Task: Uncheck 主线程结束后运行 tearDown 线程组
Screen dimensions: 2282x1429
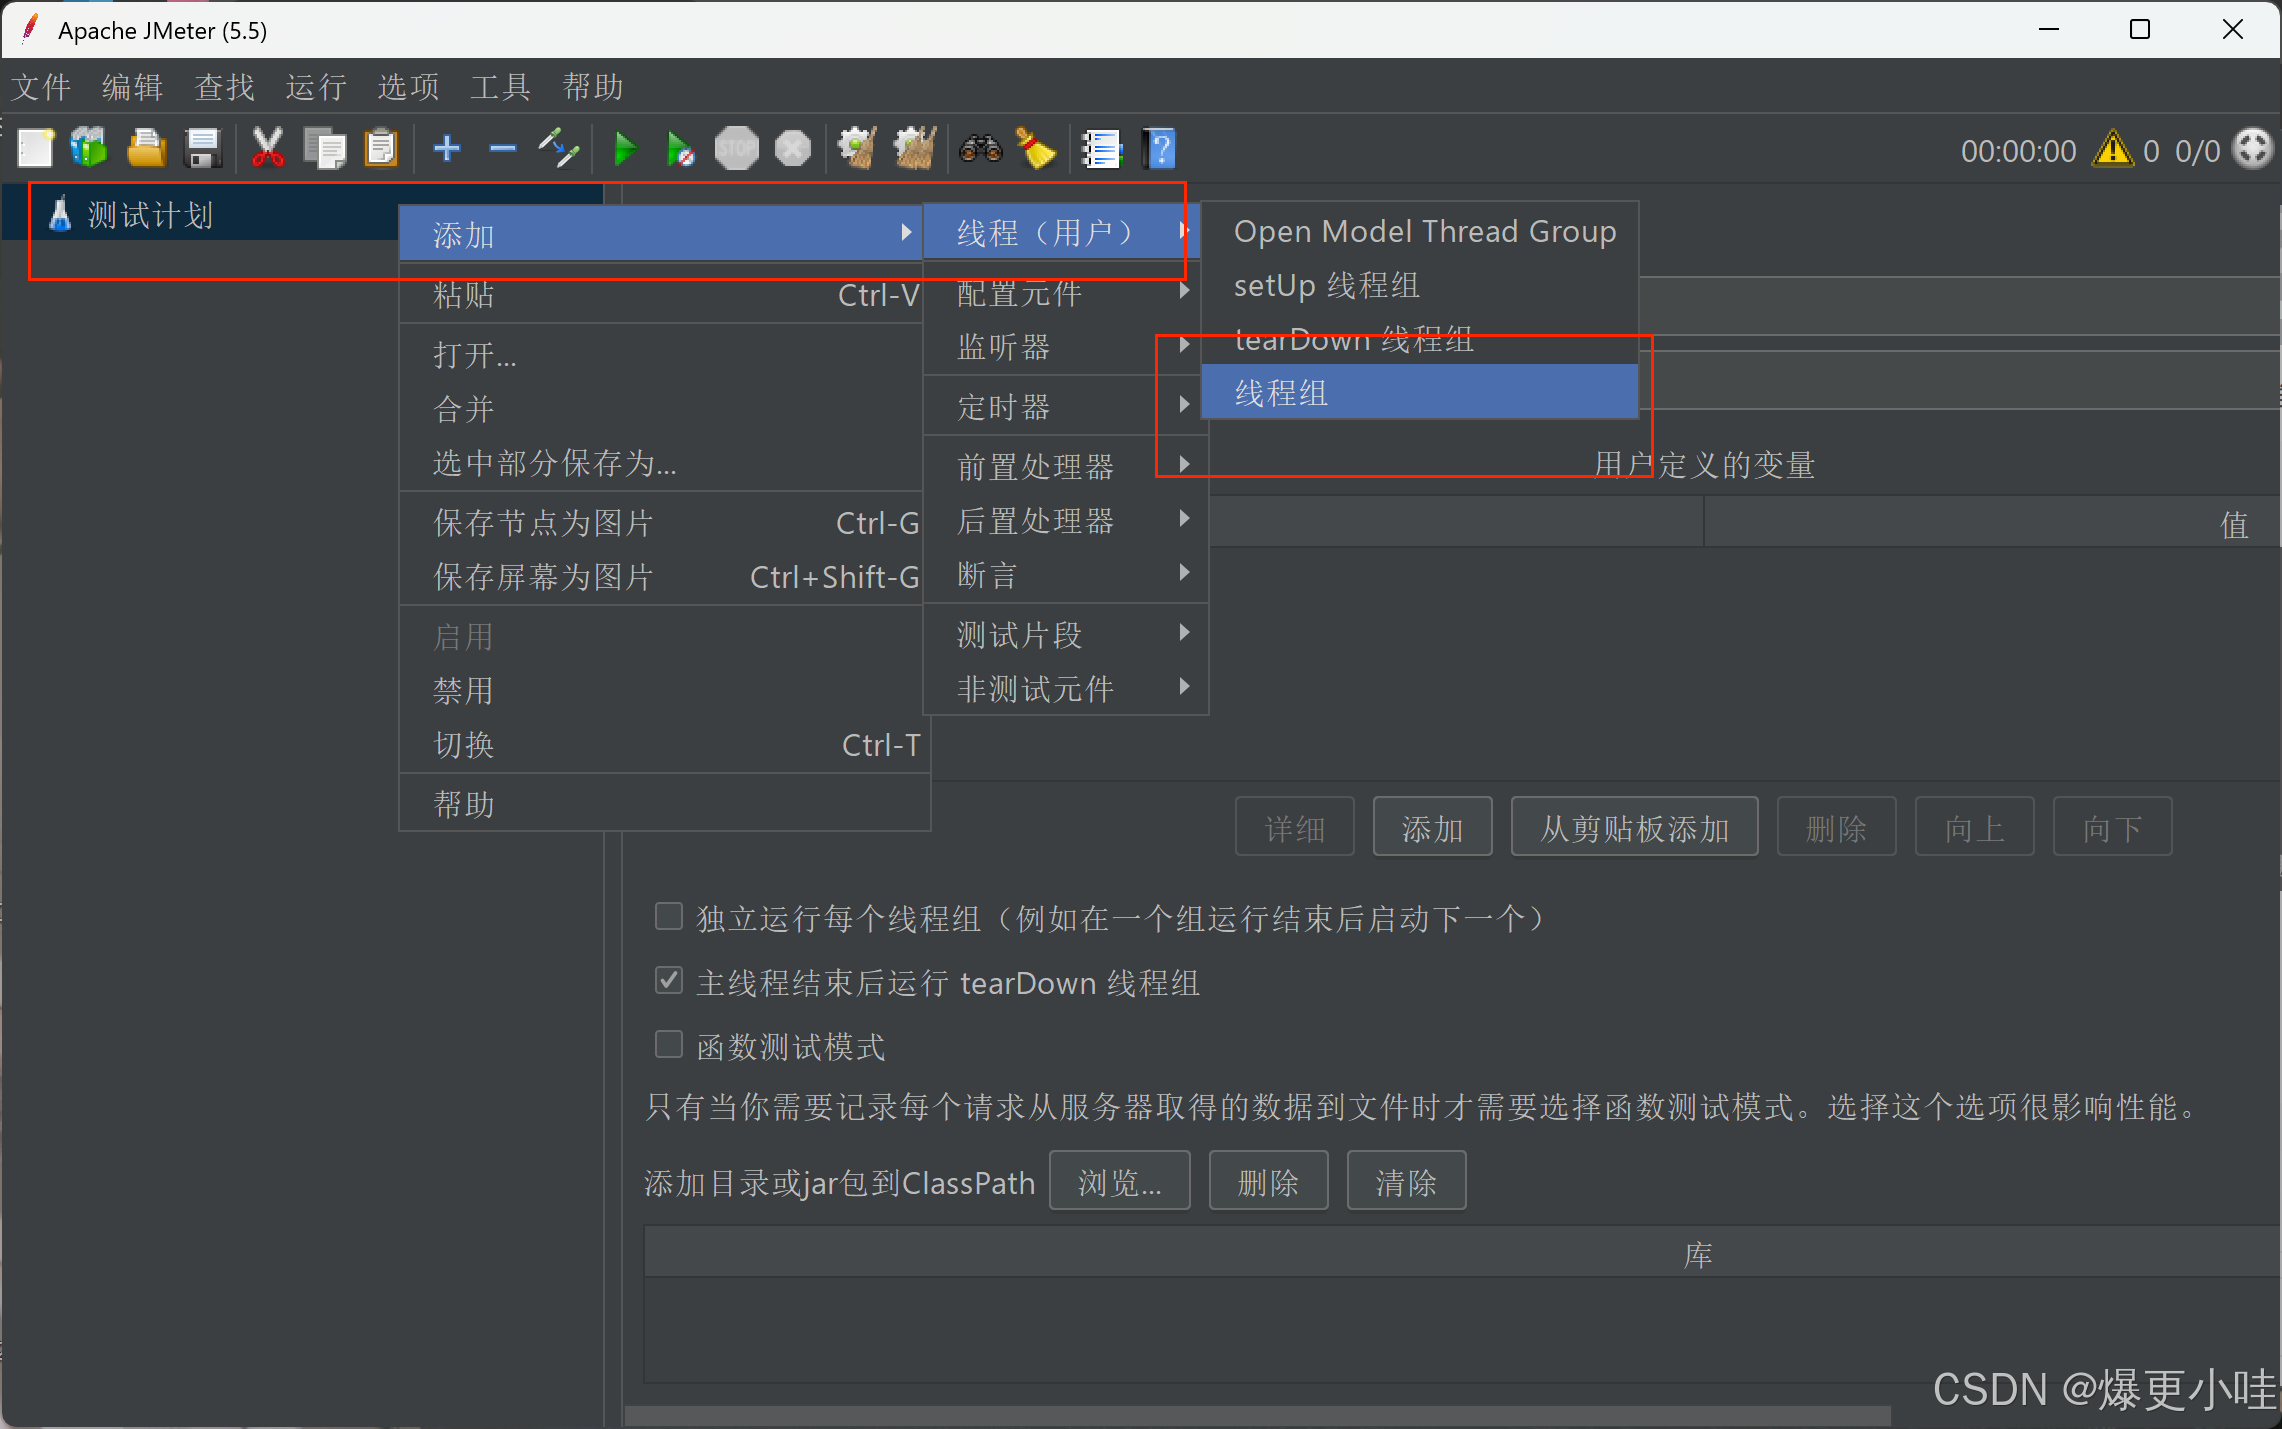Action: 669,981
